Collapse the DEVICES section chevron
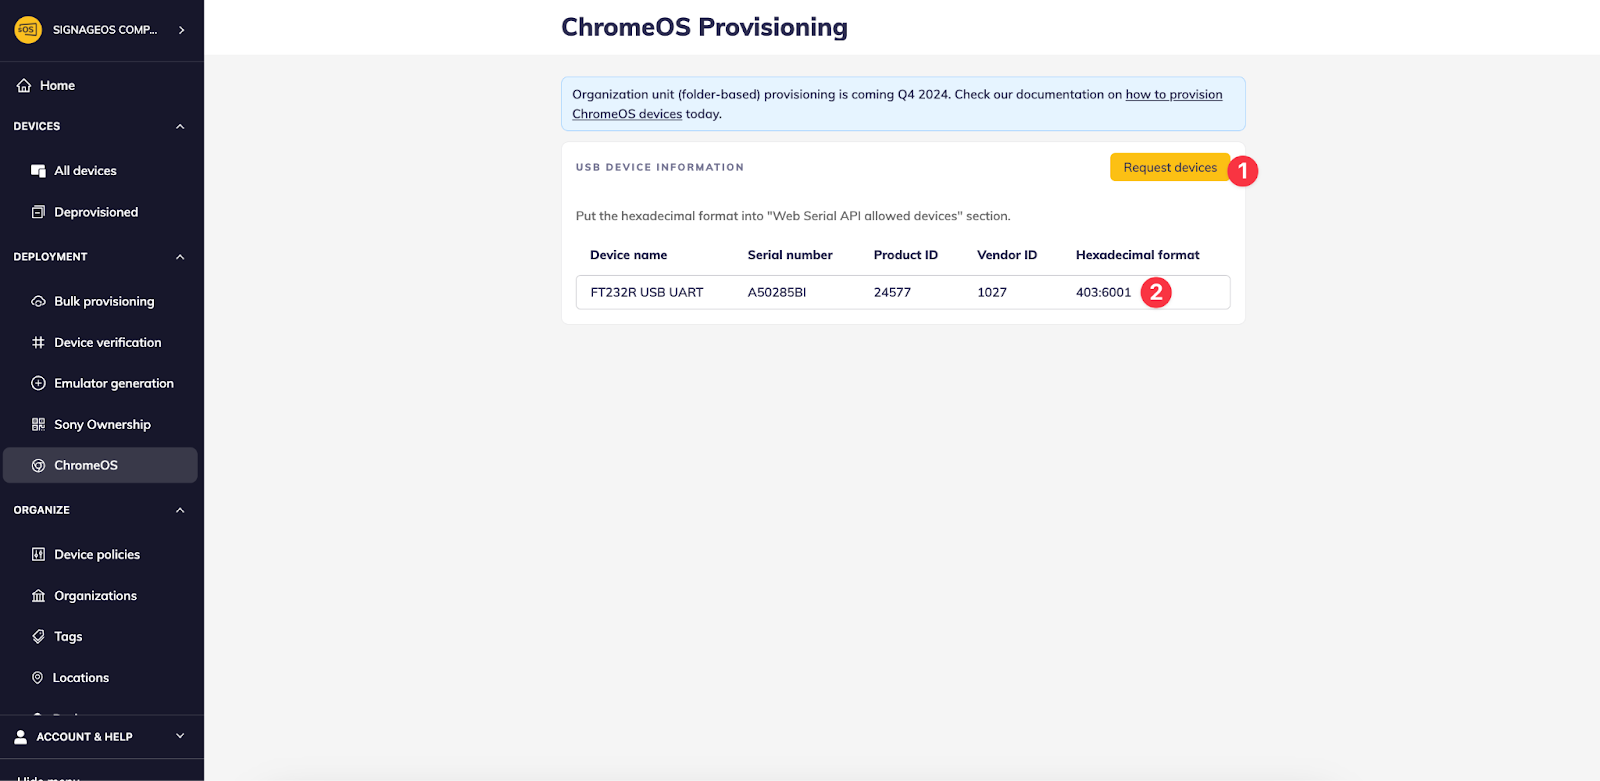Image resolution: width=1600 pixels, height=781 pixels. pos(180,127)
